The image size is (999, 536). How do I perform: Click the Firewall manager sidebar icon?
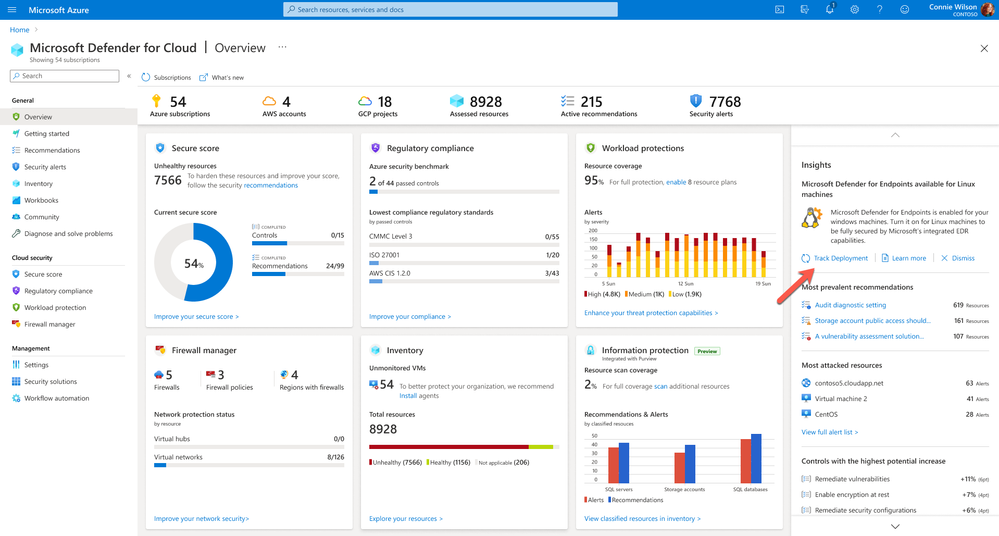[16, 324]
